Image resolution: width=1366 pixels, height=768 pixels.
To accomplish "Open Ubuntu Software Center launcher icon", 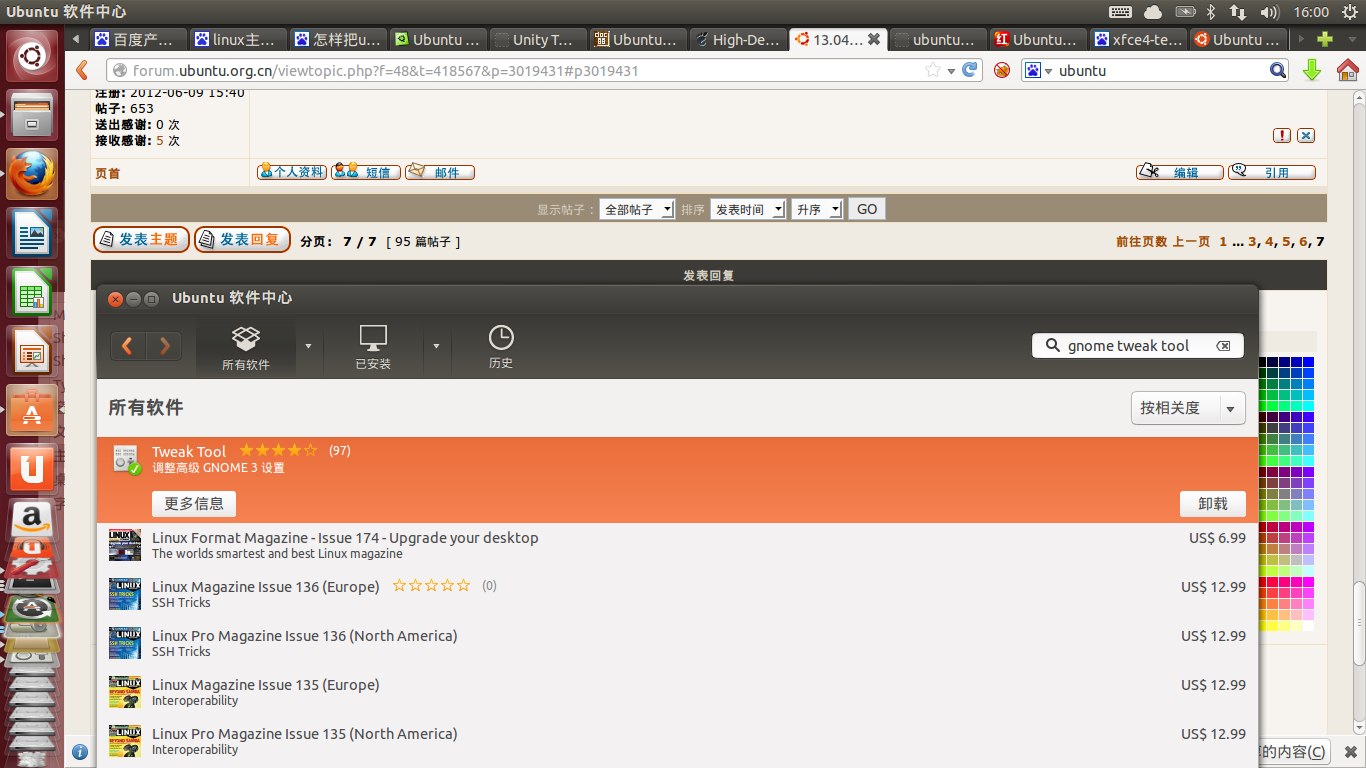I will click(32, 409).
